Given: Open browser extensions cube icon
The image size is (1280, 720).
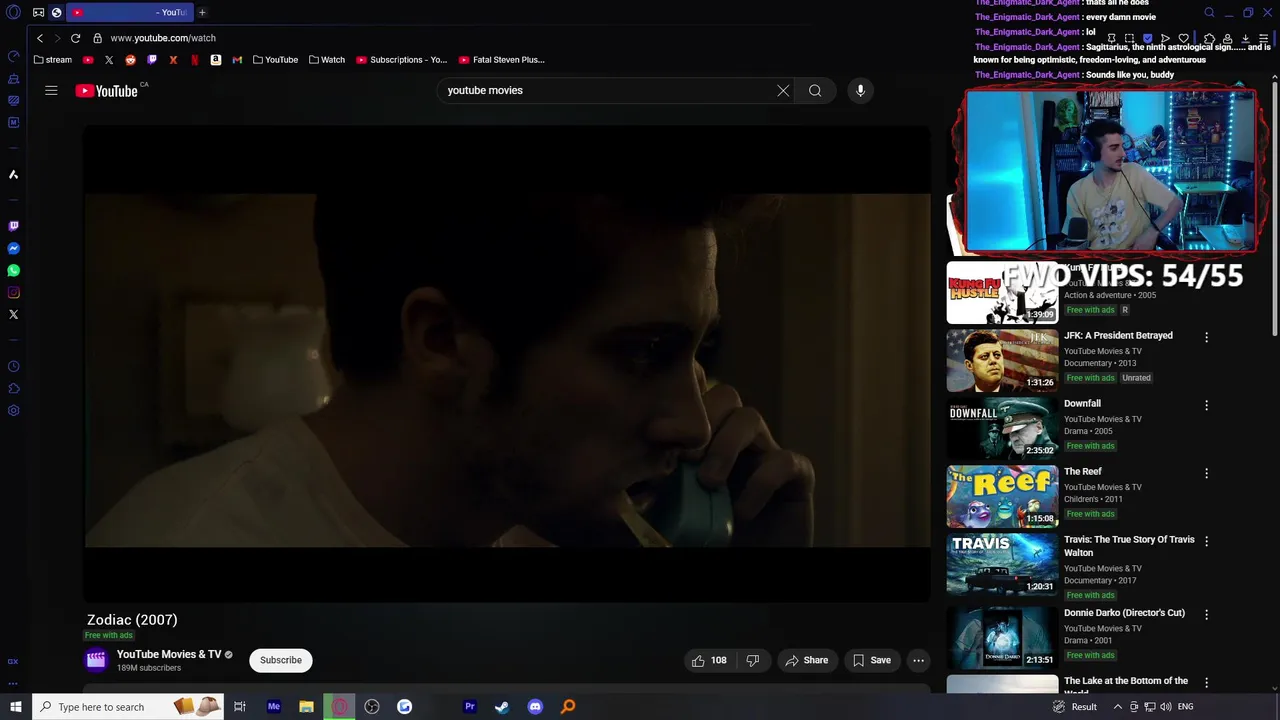Looking at the screenshot, I should pyautogui.click(x=1209, y=38).
